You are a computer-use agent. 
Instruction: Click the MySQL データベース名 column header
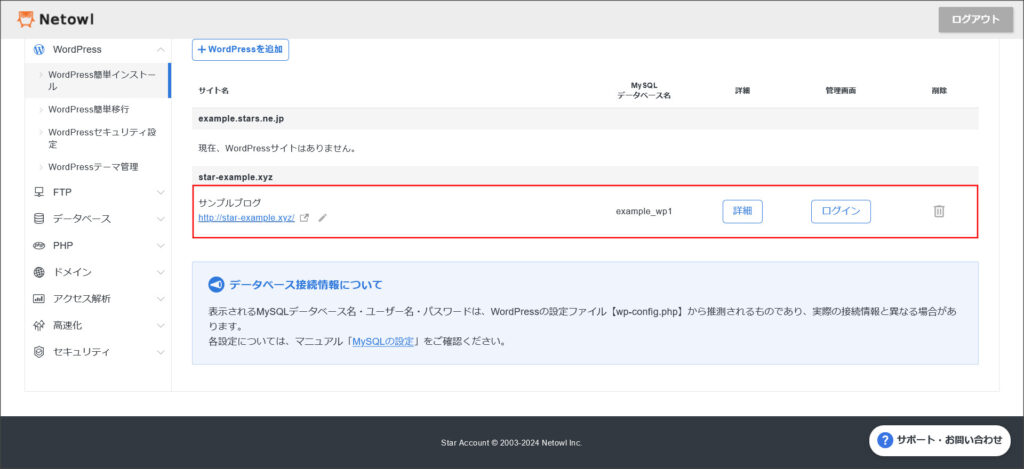click(x=644, y=91)
